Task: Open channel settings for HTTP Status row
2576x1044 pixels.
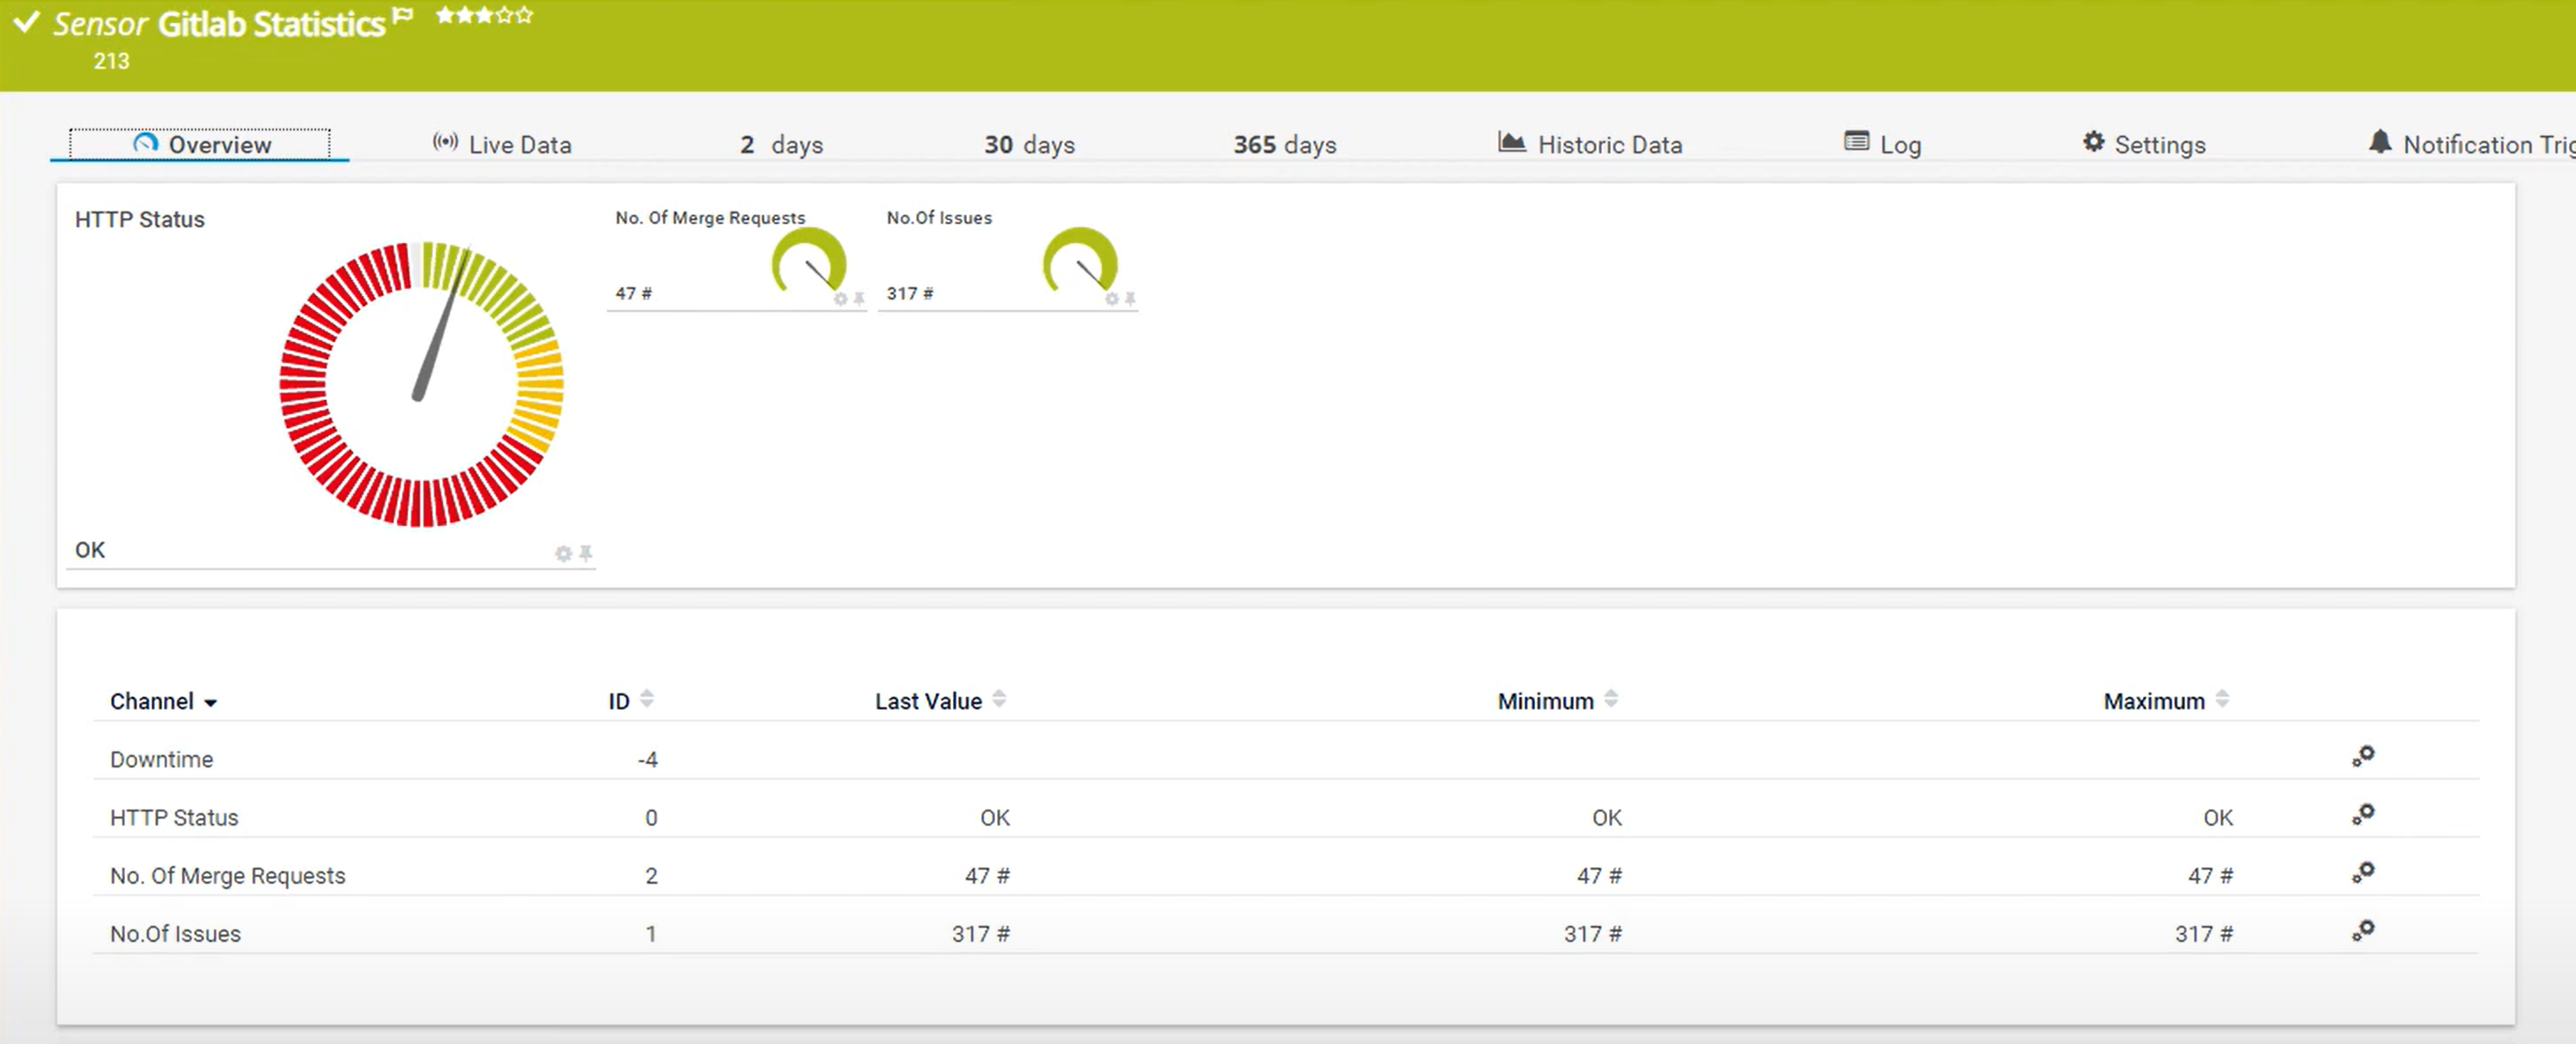Action: tap(2363, 814)
